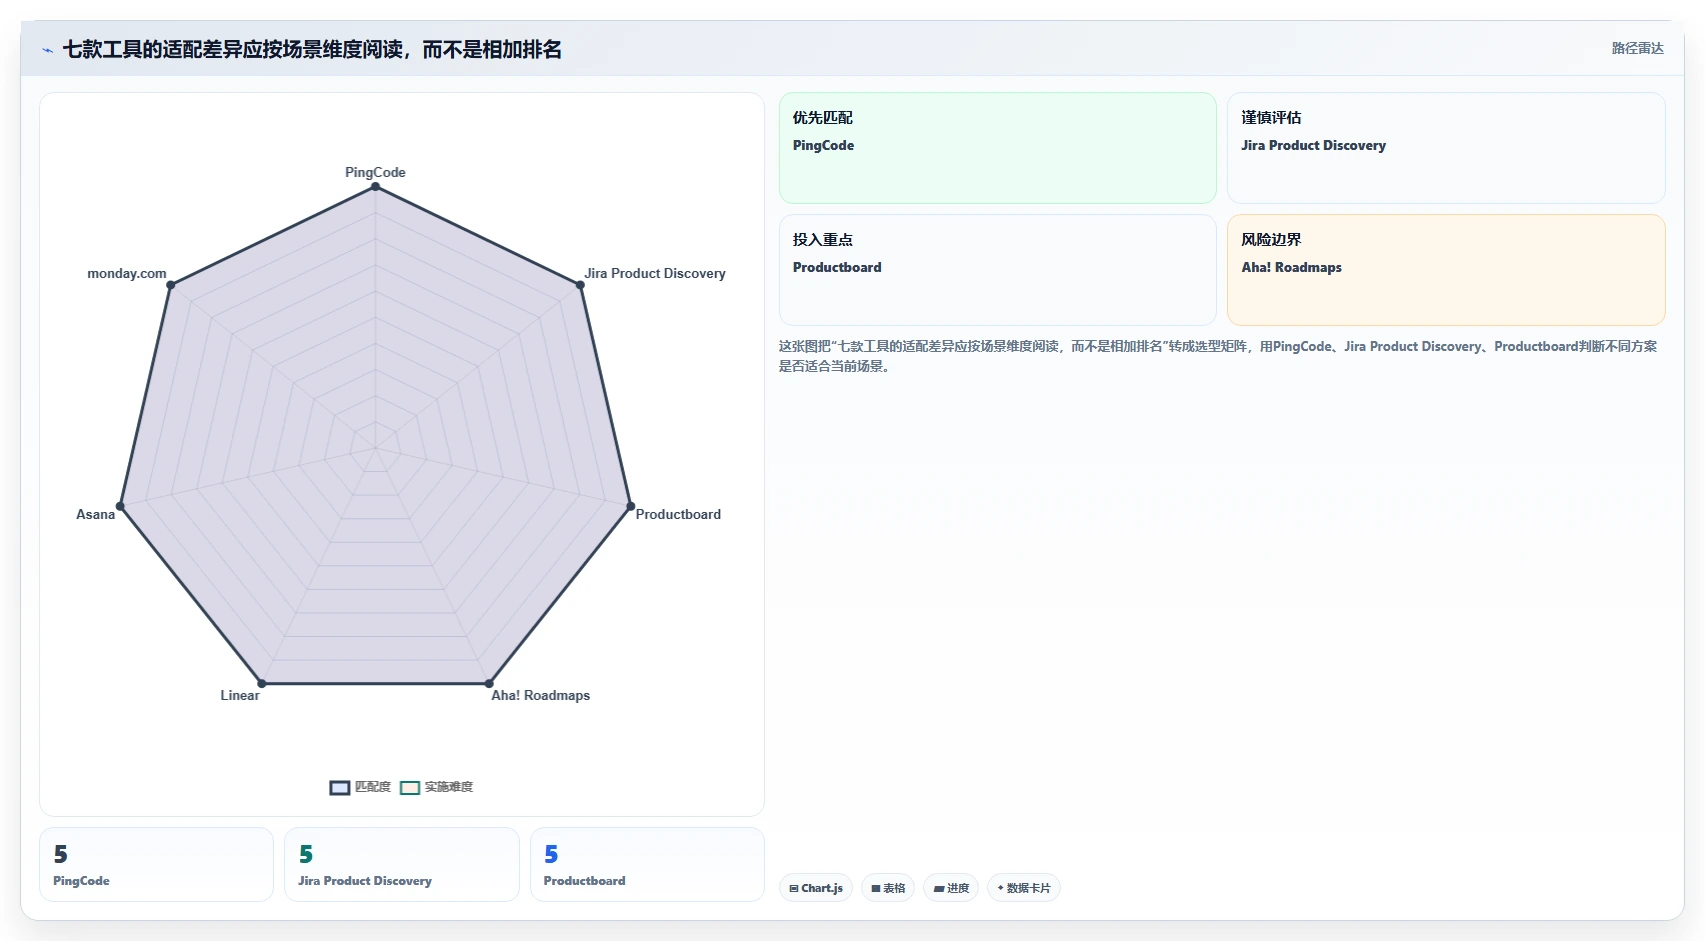
Task: Click the 路径雷达 label in the header
Action: [x=1637, y=48]
